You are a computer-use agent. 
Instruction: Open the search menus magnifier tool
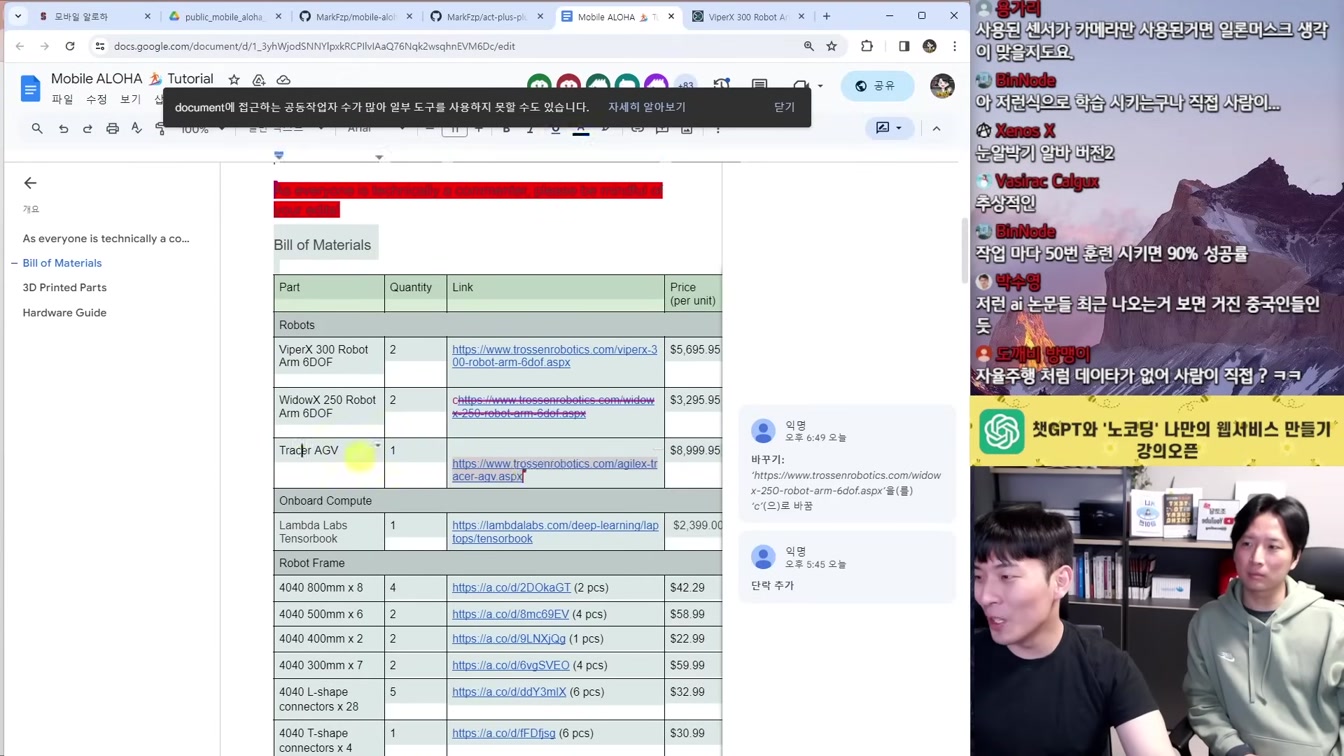tap(37, 128)
